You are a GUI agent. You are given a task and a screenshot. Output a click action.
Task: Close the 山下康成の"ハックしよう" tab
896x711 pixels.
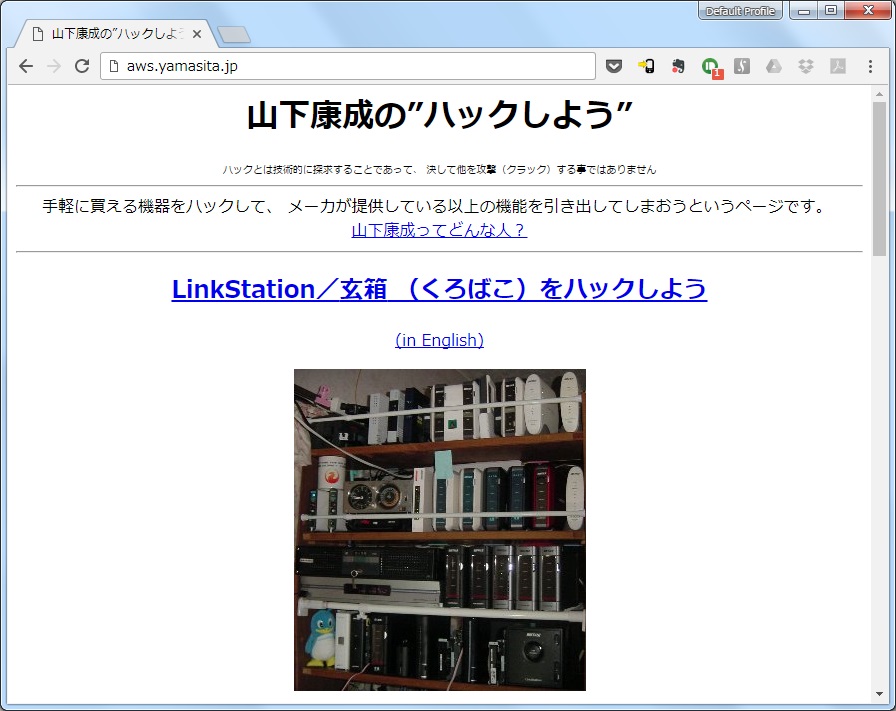(197, 34)
